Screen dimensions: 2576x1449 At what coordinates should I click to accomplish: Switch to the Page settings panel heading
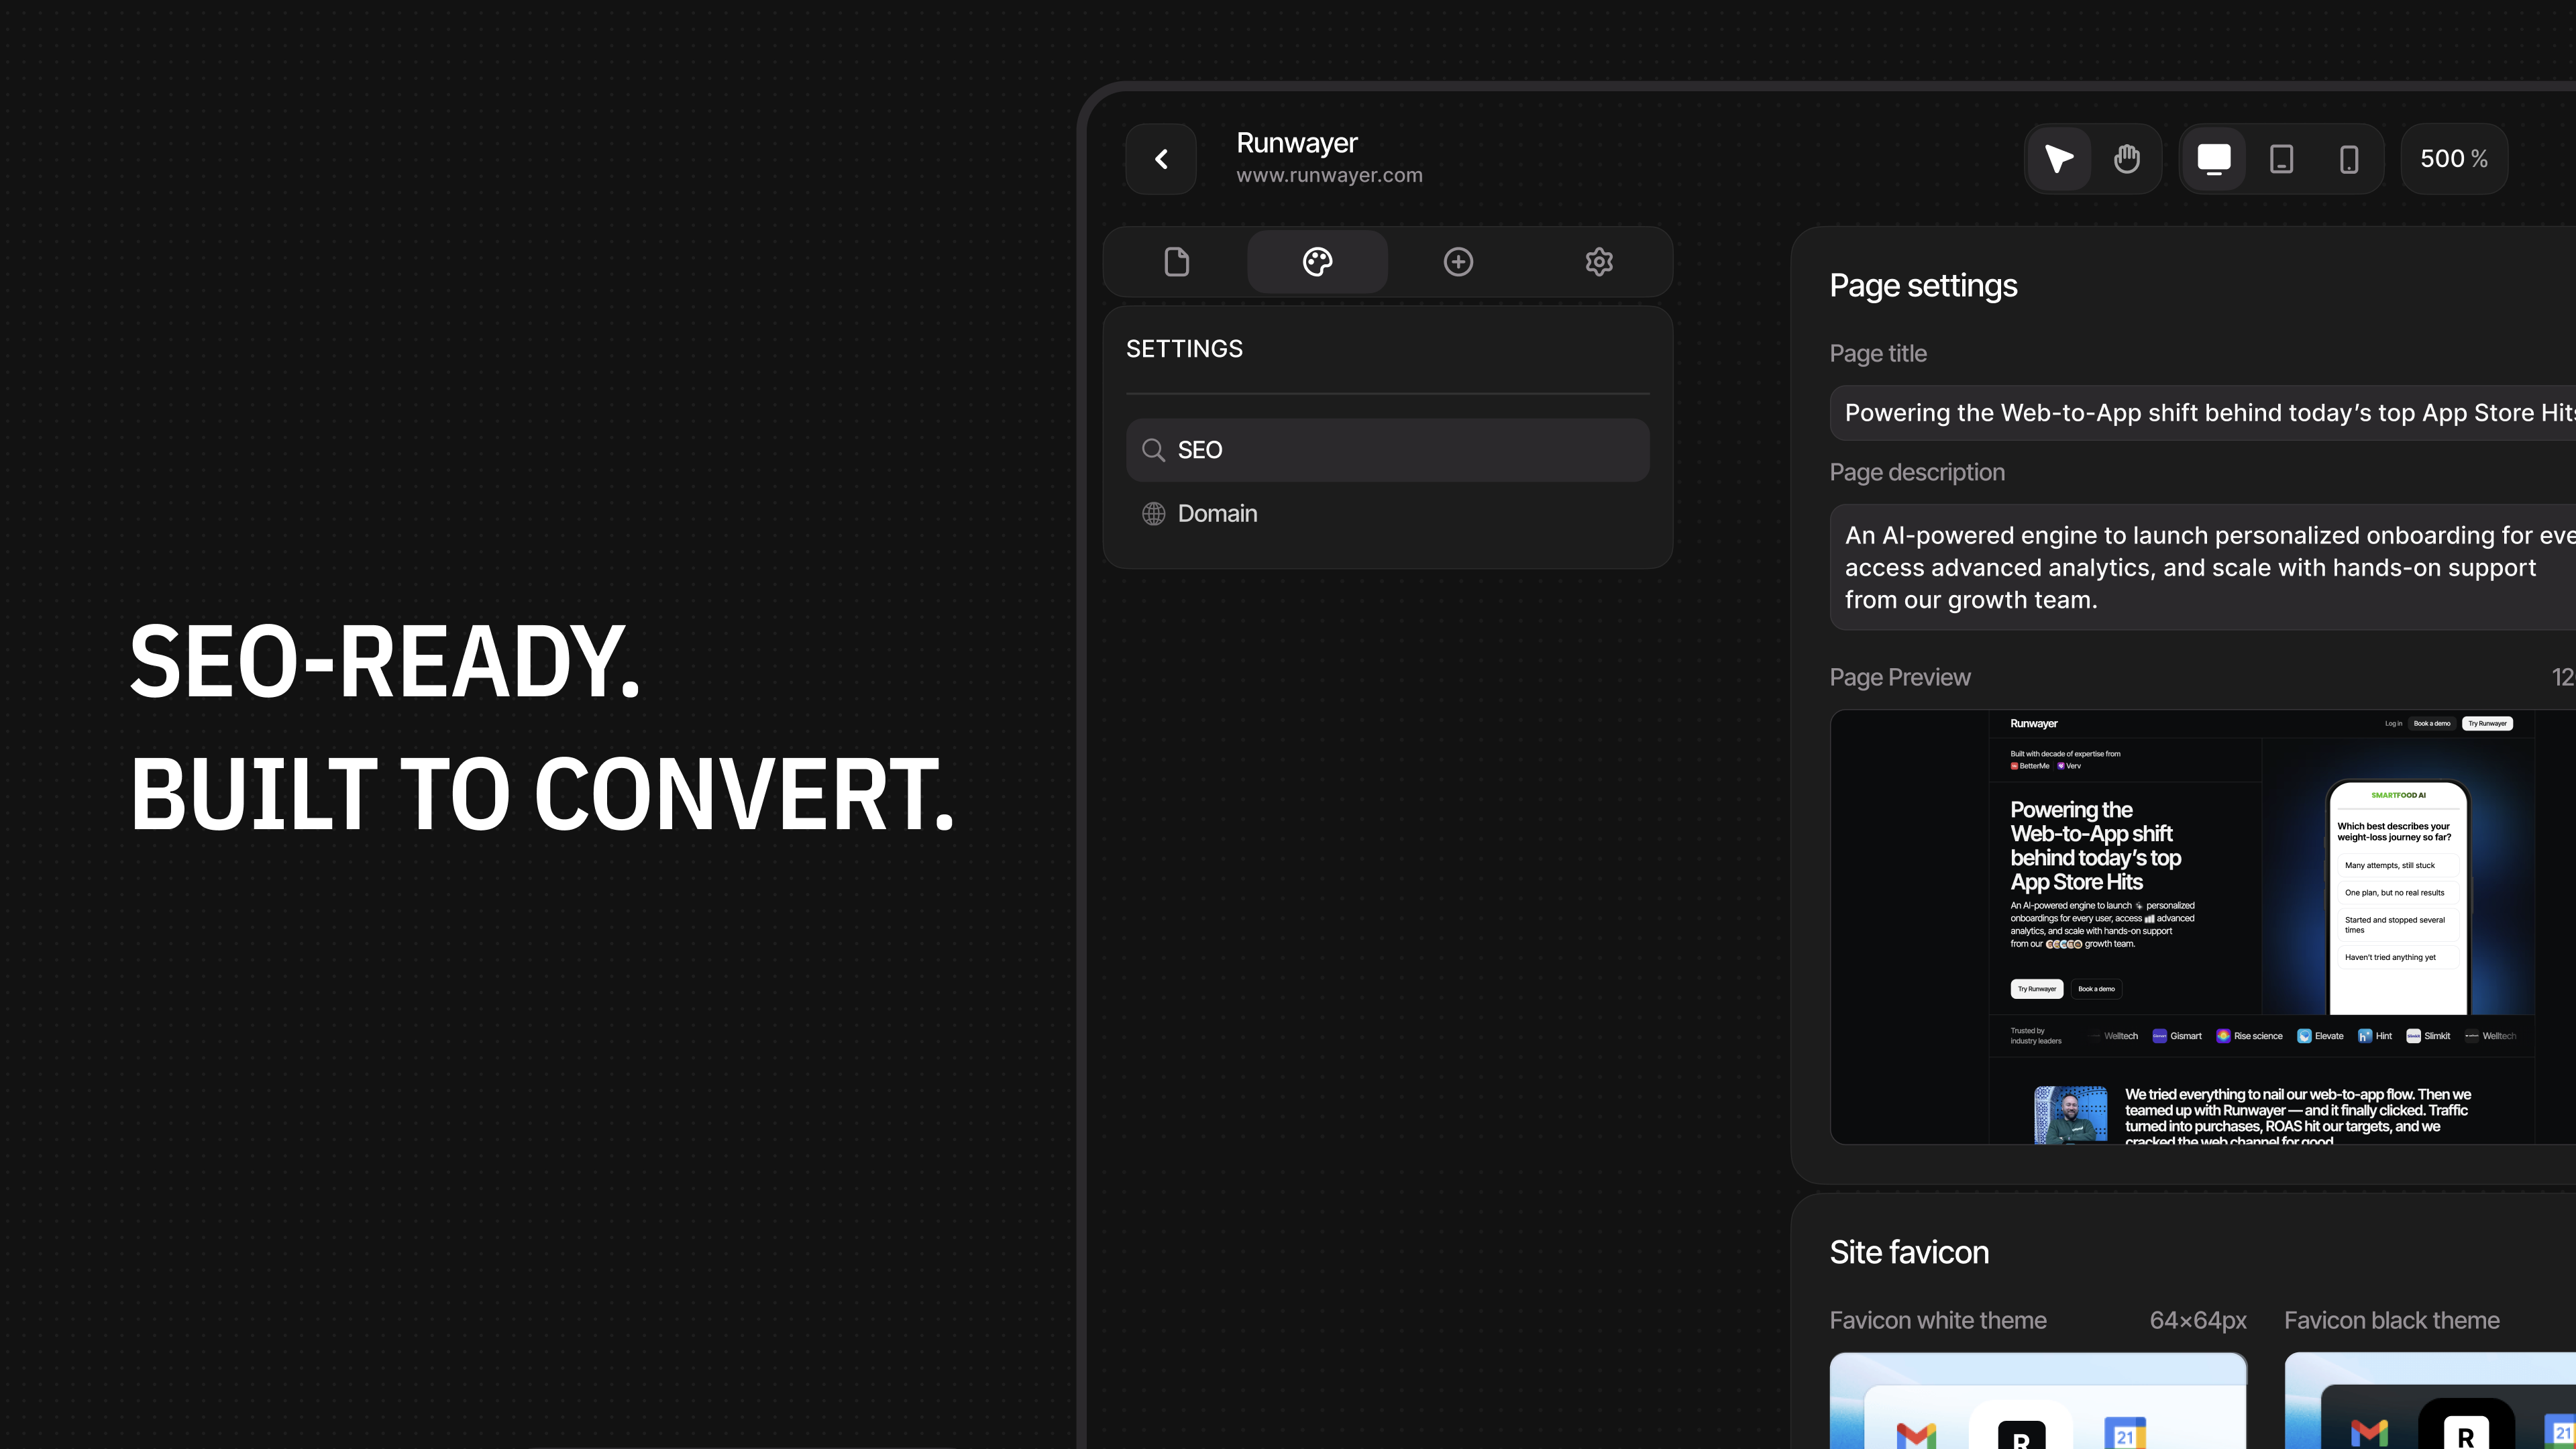tap(1922, 285)
